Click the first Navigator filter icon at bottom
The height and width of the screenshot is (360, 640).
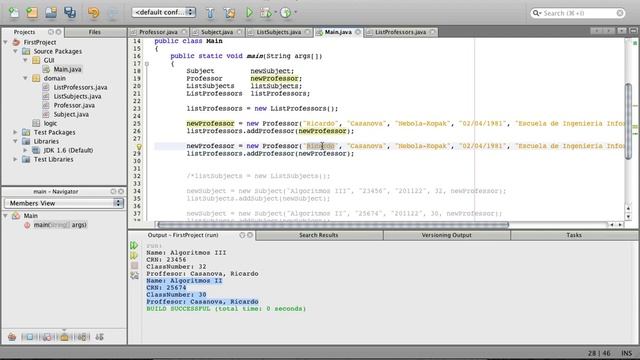[x=12, y=337]
